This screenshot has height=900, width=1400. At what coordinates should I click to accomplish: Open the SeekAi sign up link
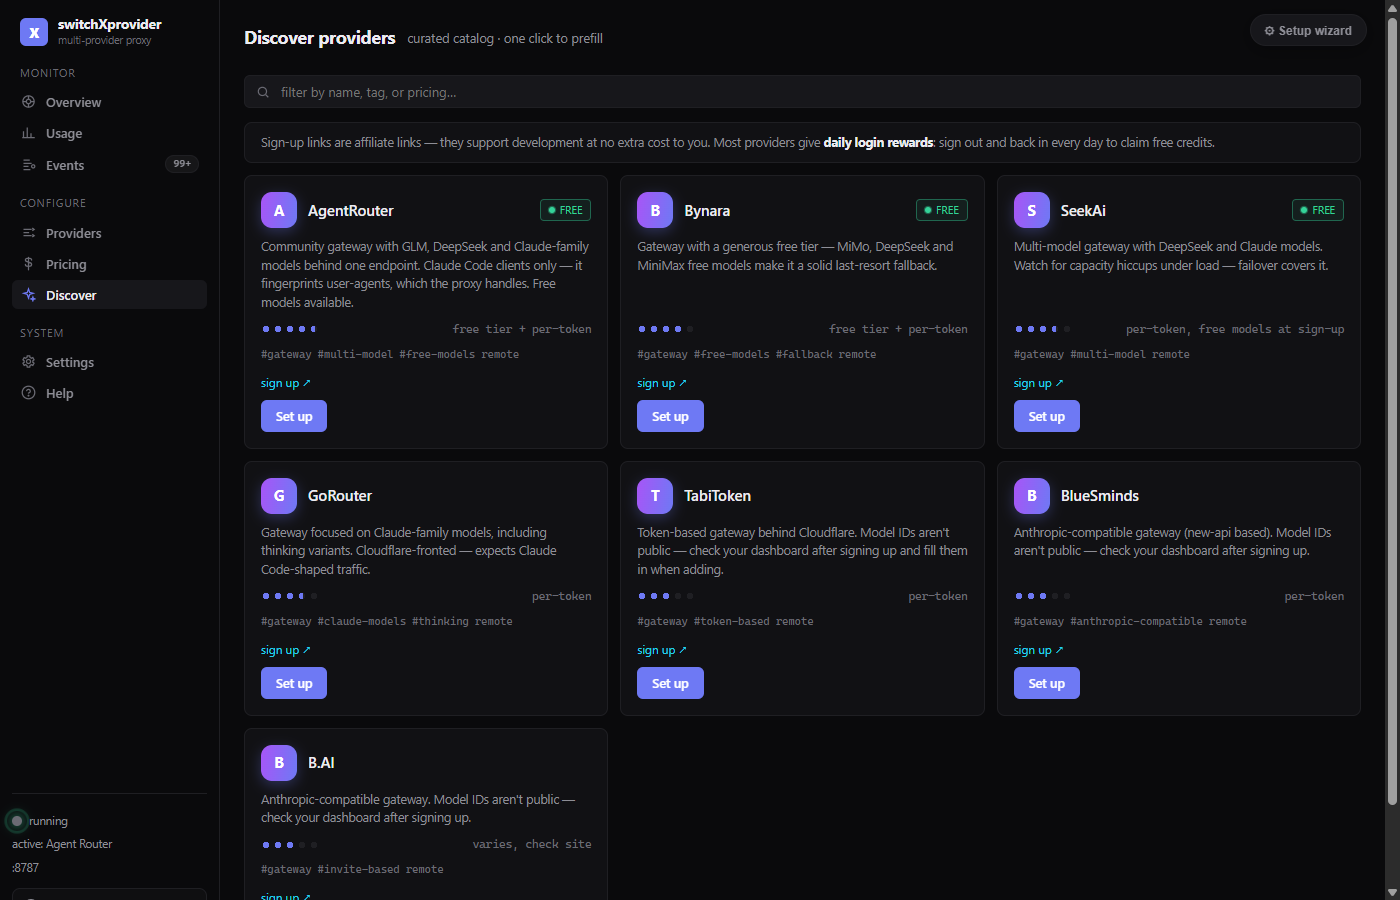pyautogui.click(x=1039, y=383)
